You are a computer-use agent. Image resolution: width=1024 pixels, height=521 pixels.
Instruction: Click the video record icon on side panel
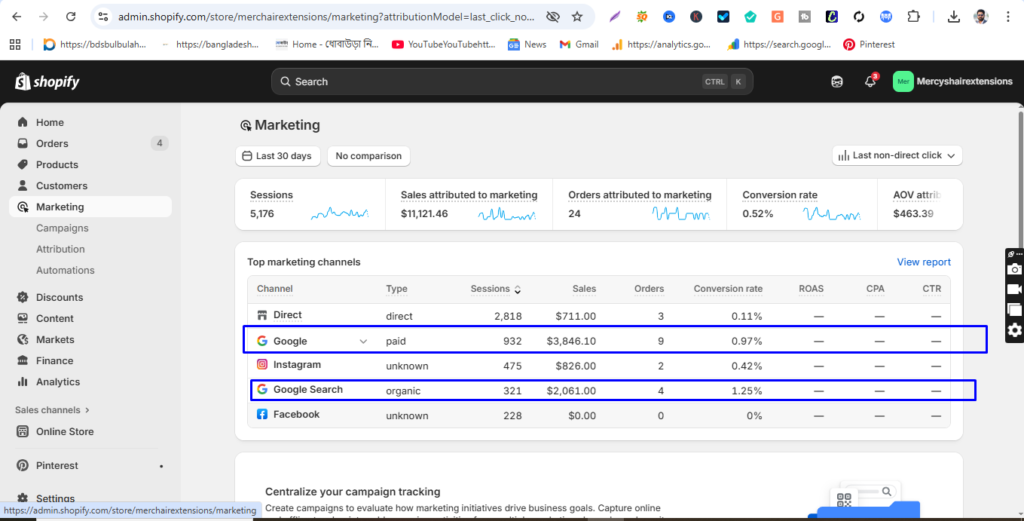click(1014, 289)
